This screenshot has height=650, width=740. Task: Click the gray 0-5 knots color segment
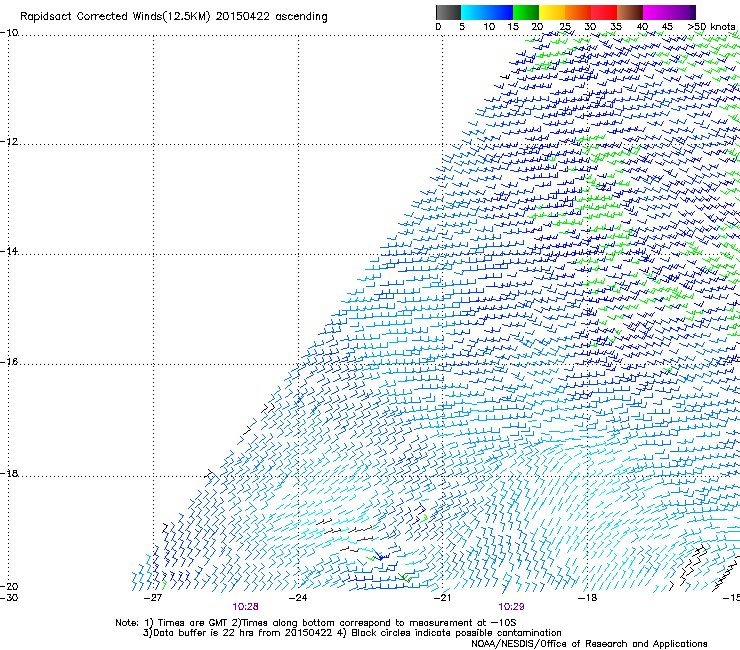pyautogui.click(x=448, y=12)
